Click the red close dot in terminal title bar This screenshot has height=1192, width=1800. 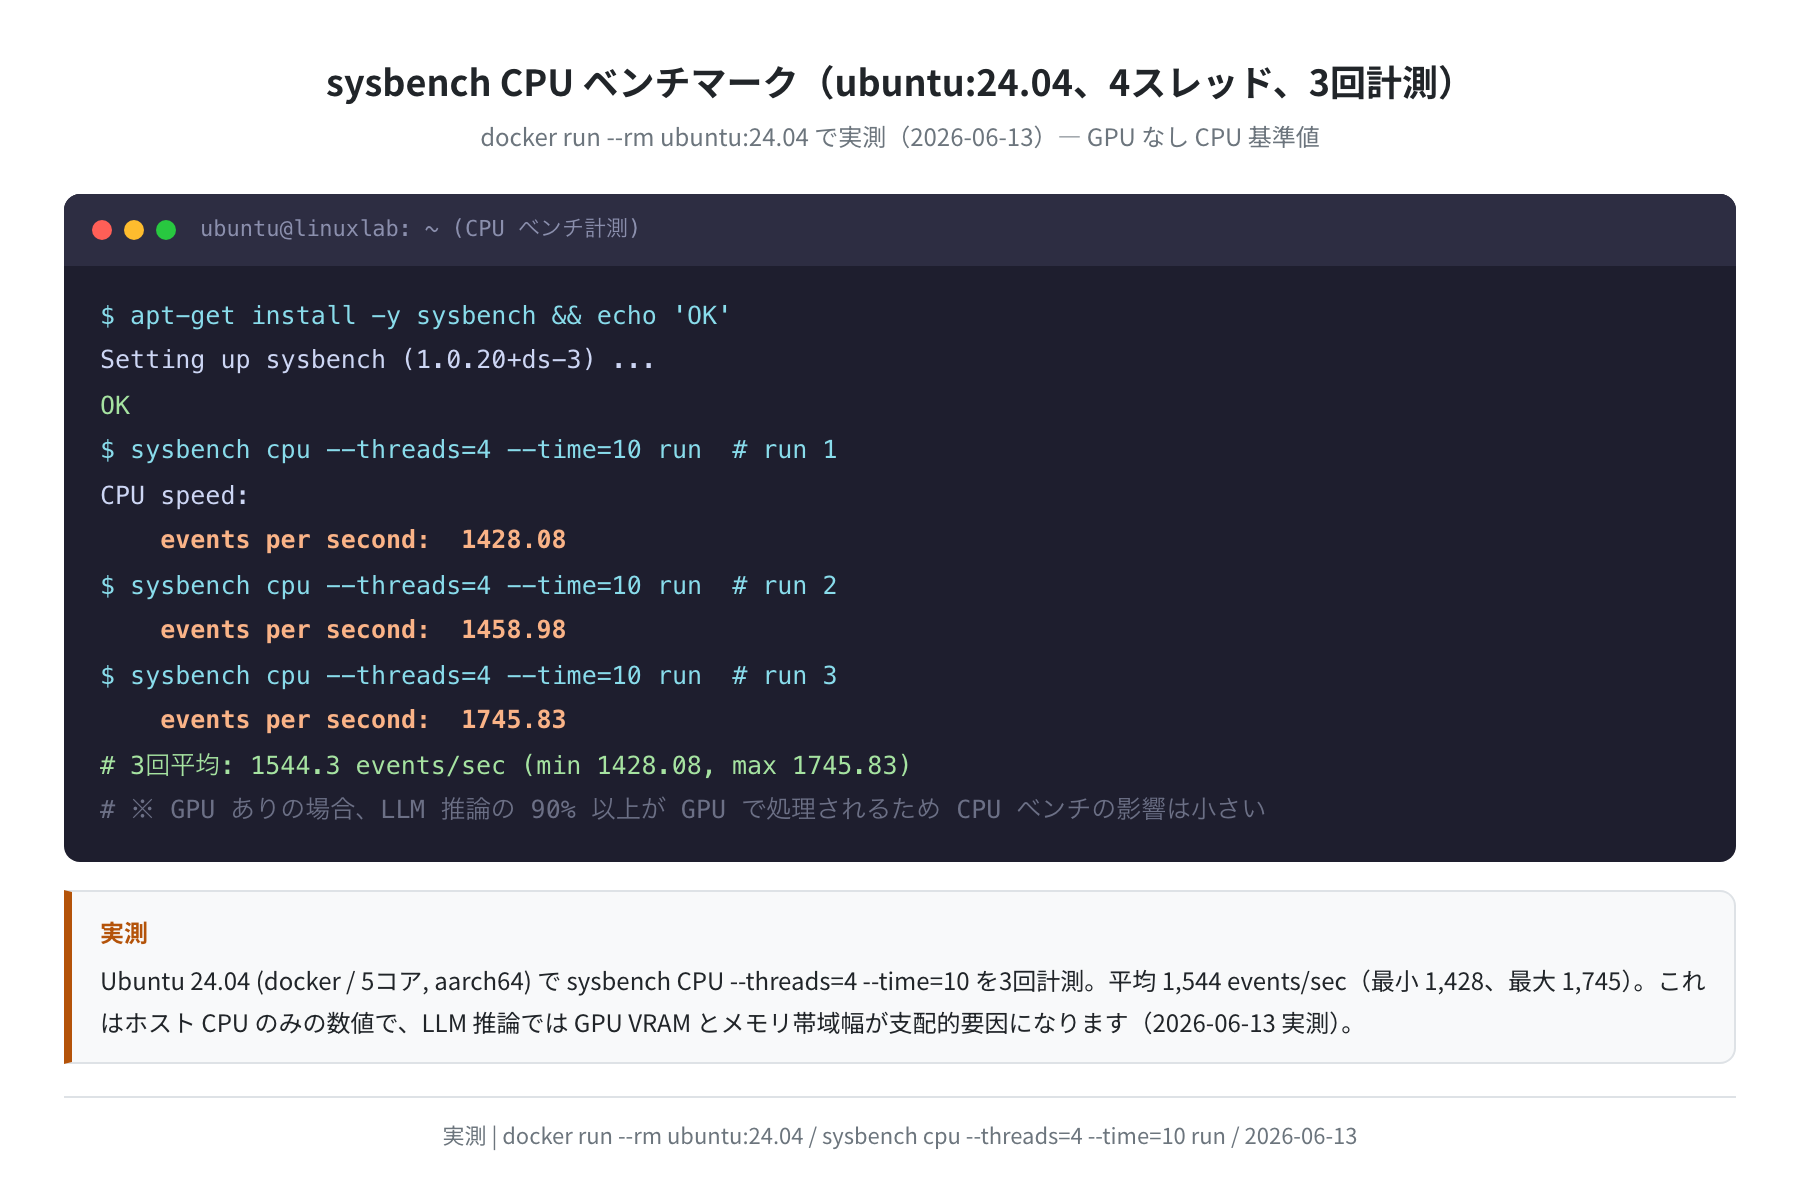coord(102,230)
